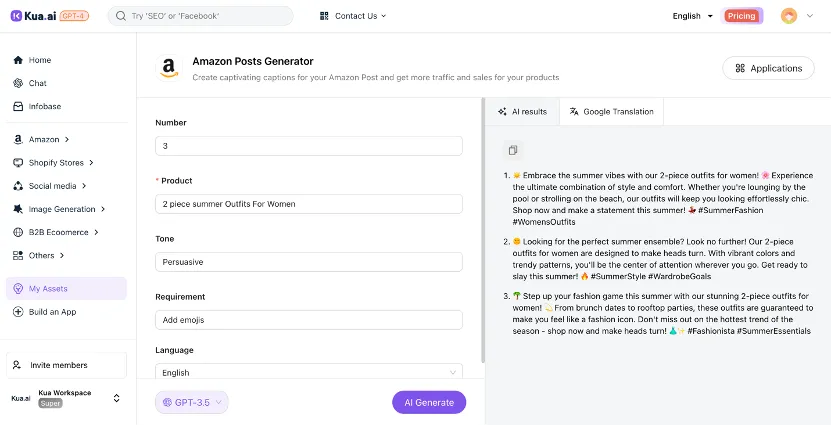Open the Contact Us dropdown

click(353, 16)
